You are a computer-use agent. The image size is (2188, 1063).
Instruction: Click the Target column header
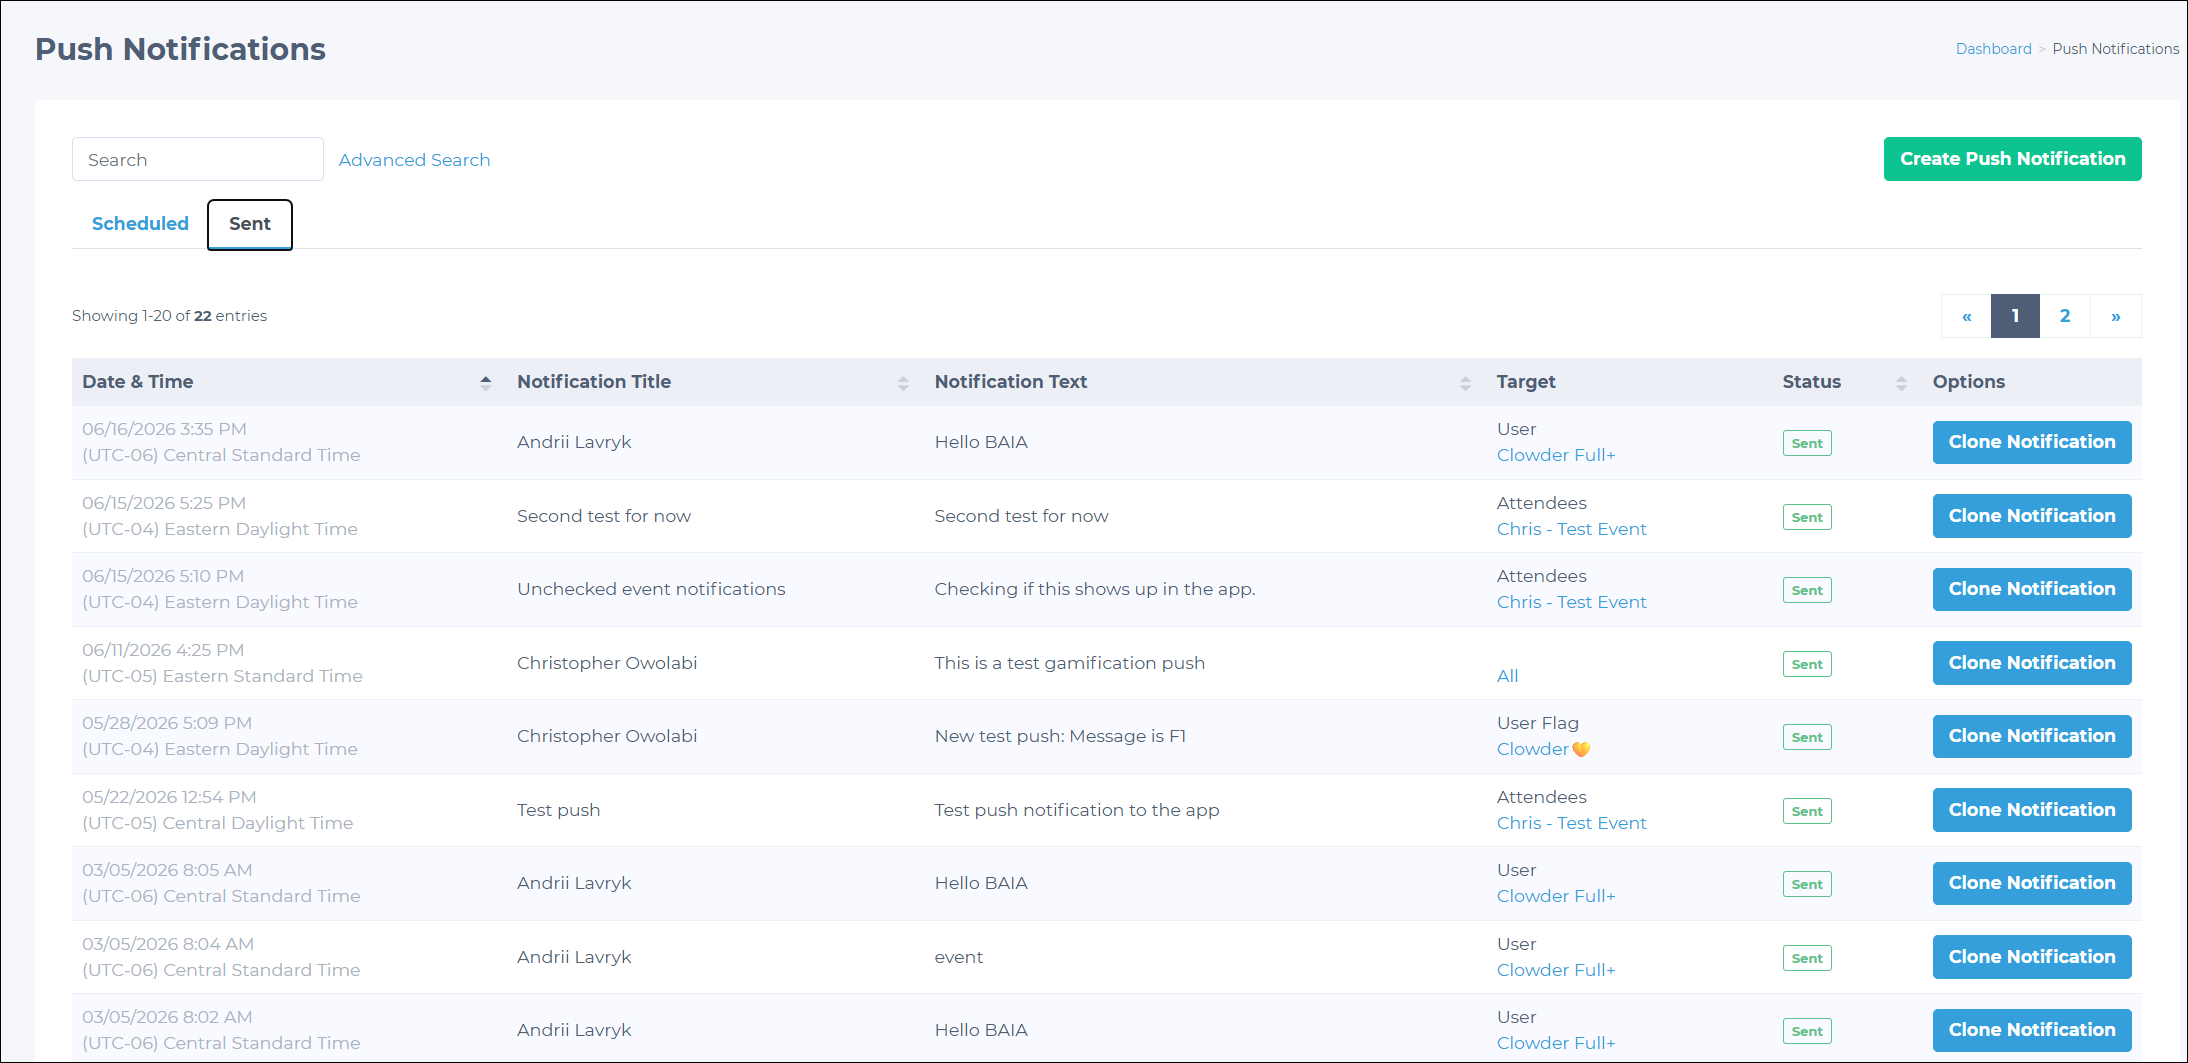click(x=1526, y=382)
